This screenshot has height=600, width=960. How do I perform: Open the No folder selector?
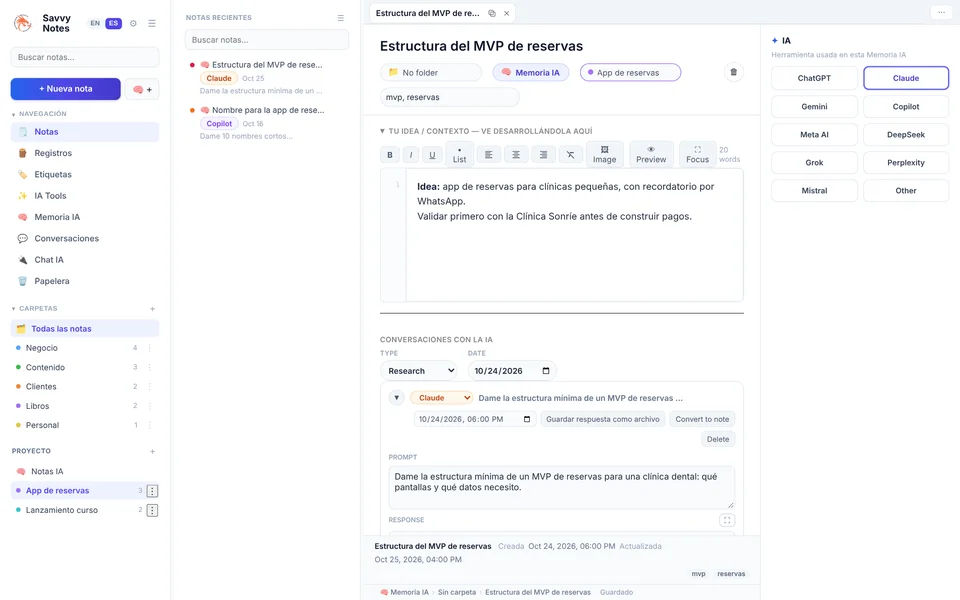coord(431,72)
